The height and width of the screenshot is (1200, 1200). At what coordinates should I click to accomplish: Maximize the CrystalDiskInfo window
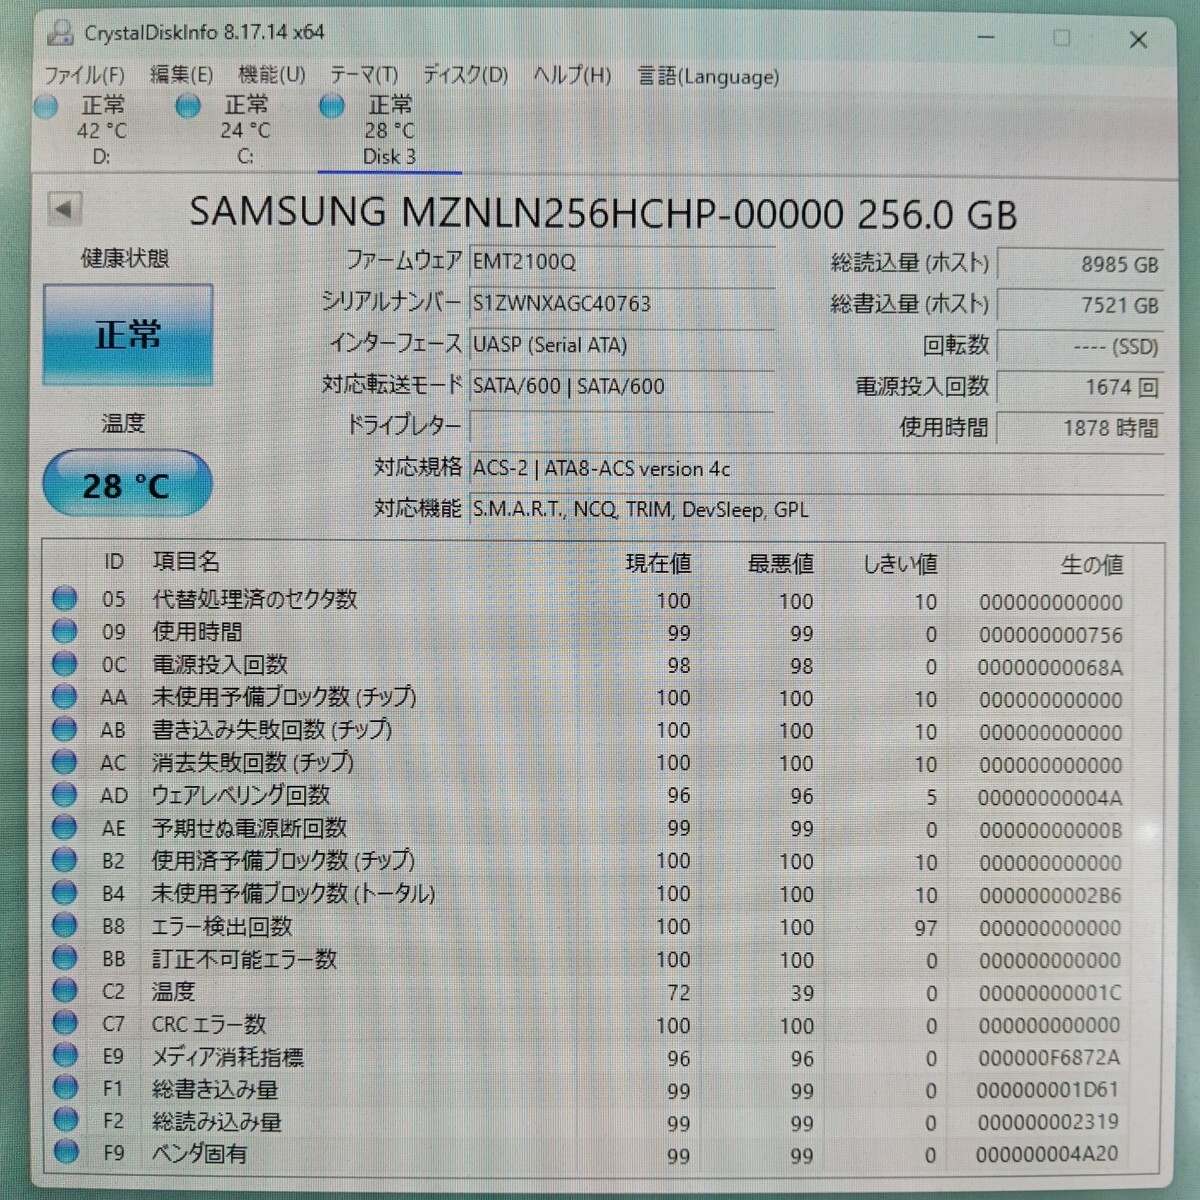(x=1061, y=38)
